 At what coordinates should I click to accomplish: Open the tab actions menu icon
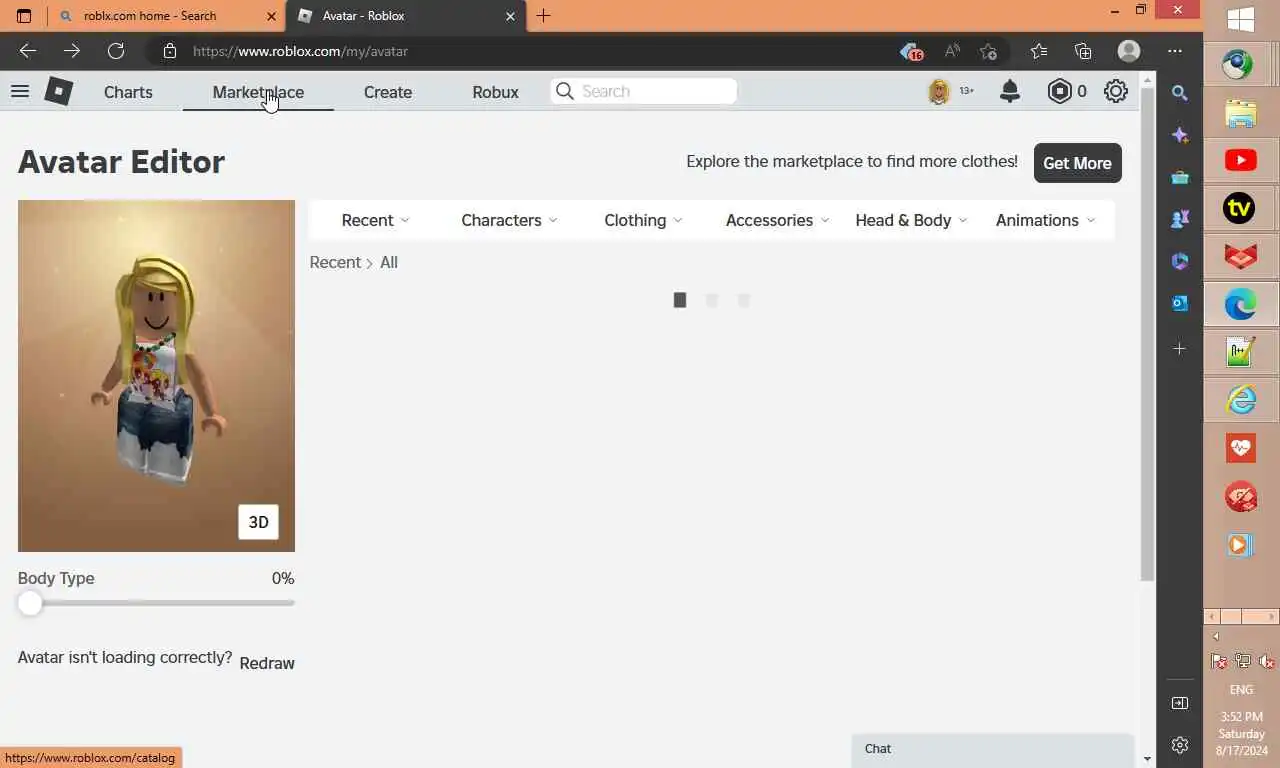[24, 16]
